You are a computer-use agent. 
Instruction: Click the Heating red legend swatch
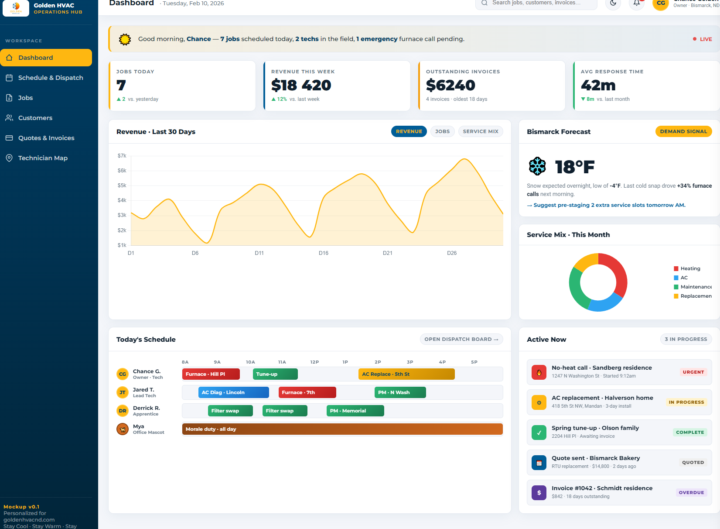(x=676, y=269)
